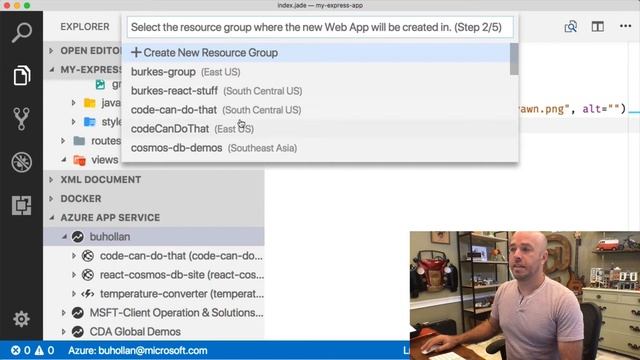Screen dimensions: 640x360
Task: Expand the XML DOCUMENT section
Action: tap(51, 180)
